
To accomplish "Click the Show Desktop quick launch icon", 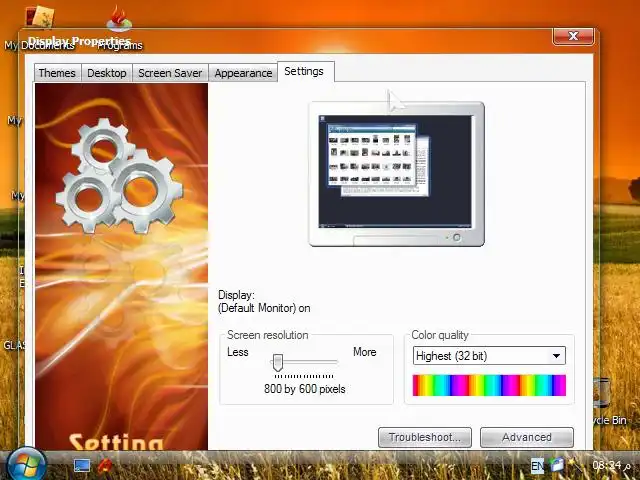I will (x=82, y=466).
